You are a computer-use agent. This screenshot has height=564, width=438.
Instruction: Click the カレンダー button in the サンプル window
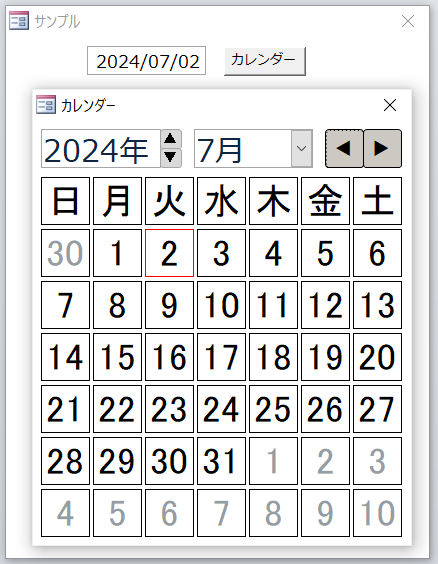click(265, 61)
